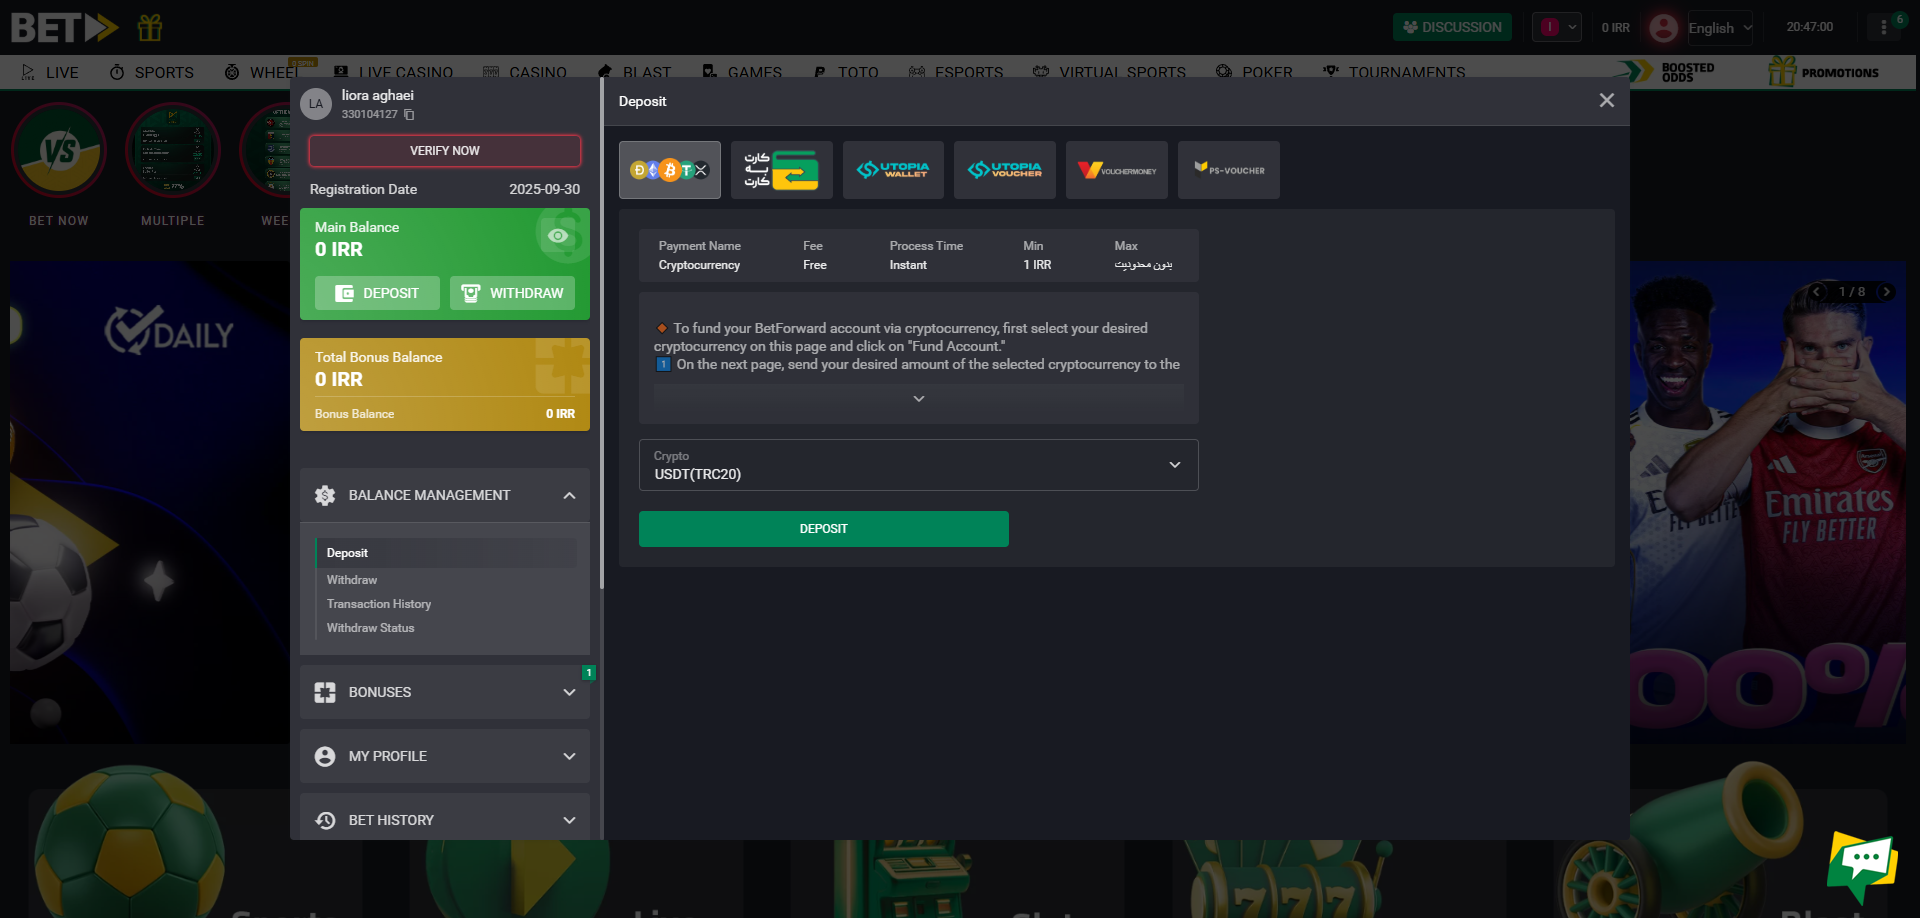Expand the deposit instructions text

pos(918,399)
